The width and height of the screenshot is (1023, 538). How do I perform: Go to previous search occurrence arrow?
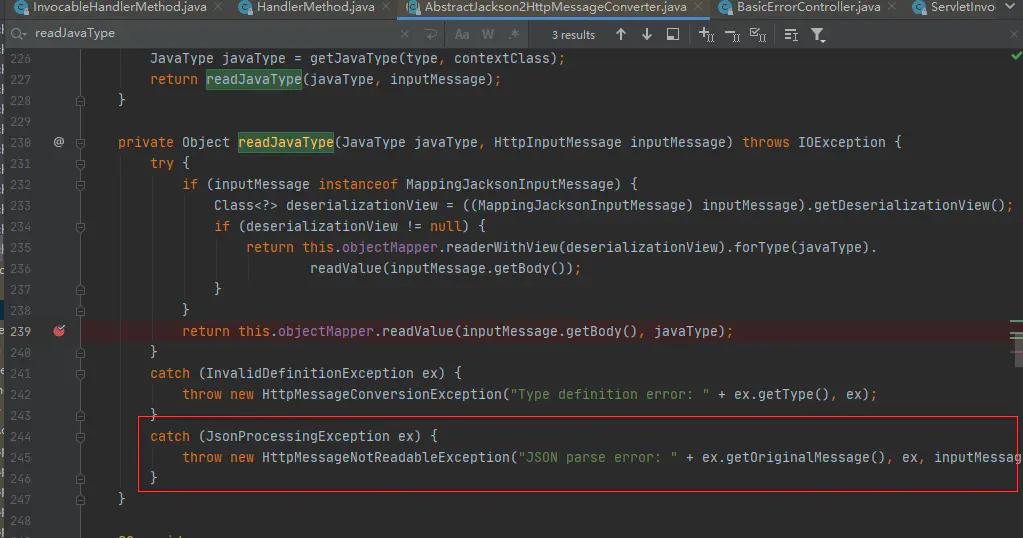[621, 34]
